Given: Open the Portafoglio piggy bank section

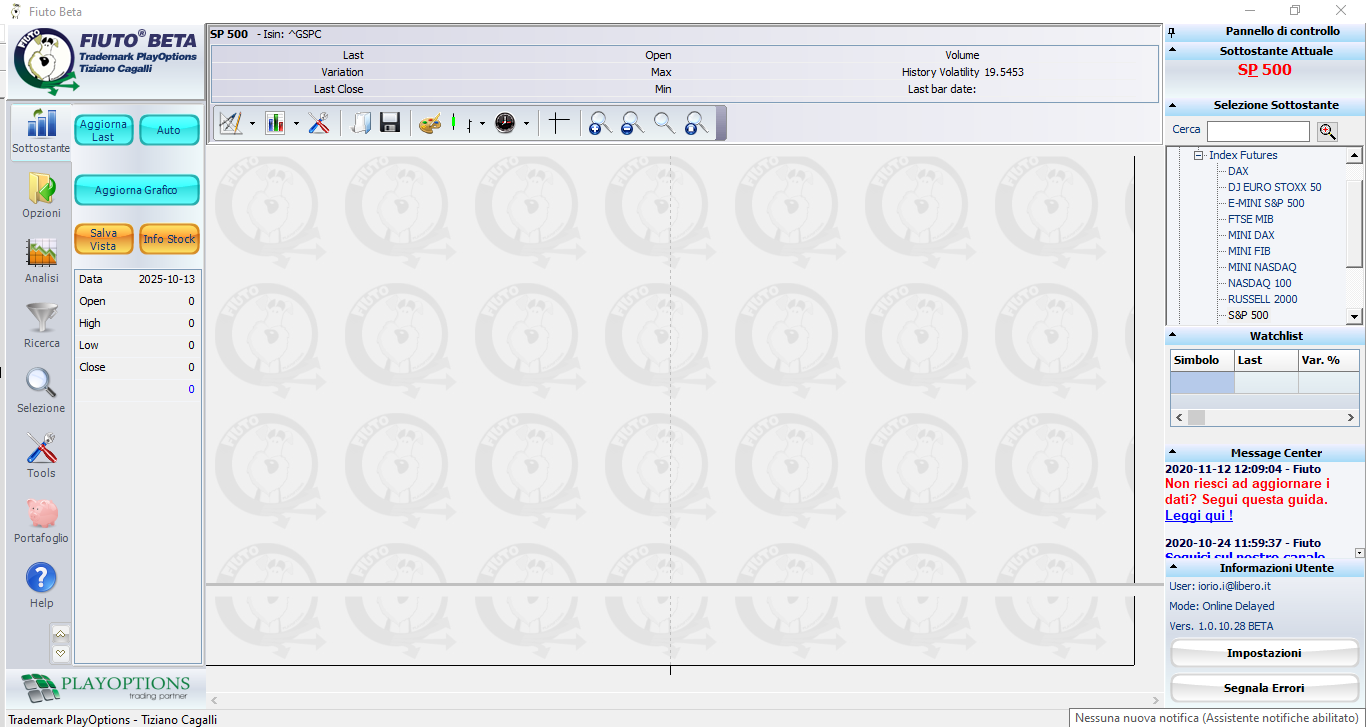Looking at the screenshot, I should [x=41, y=521].
